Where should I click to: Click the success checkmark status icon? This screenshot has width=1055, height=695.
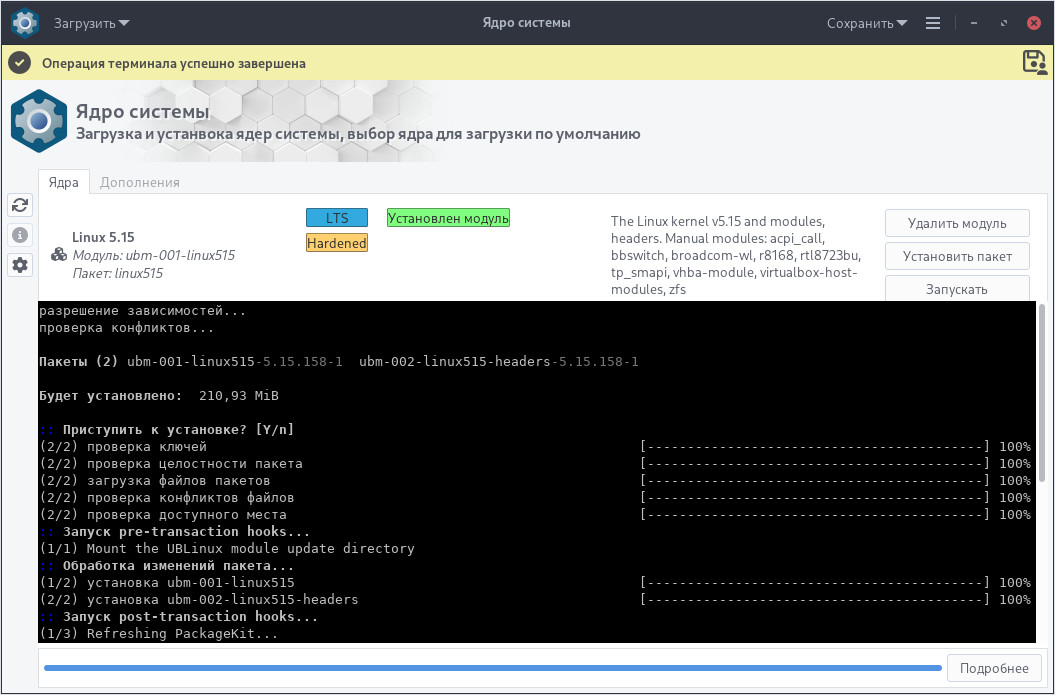pyautogui.click(x=20, y=63)
